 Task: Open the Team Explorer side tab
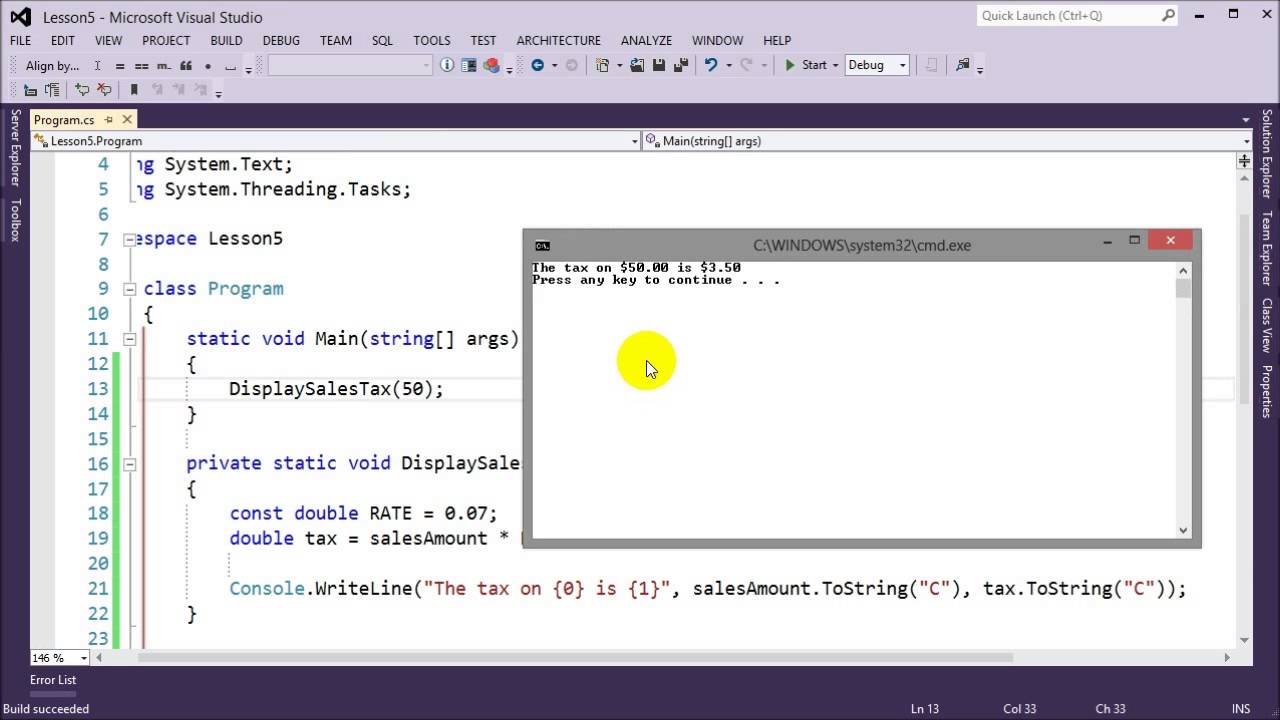tap(1266, 248)
